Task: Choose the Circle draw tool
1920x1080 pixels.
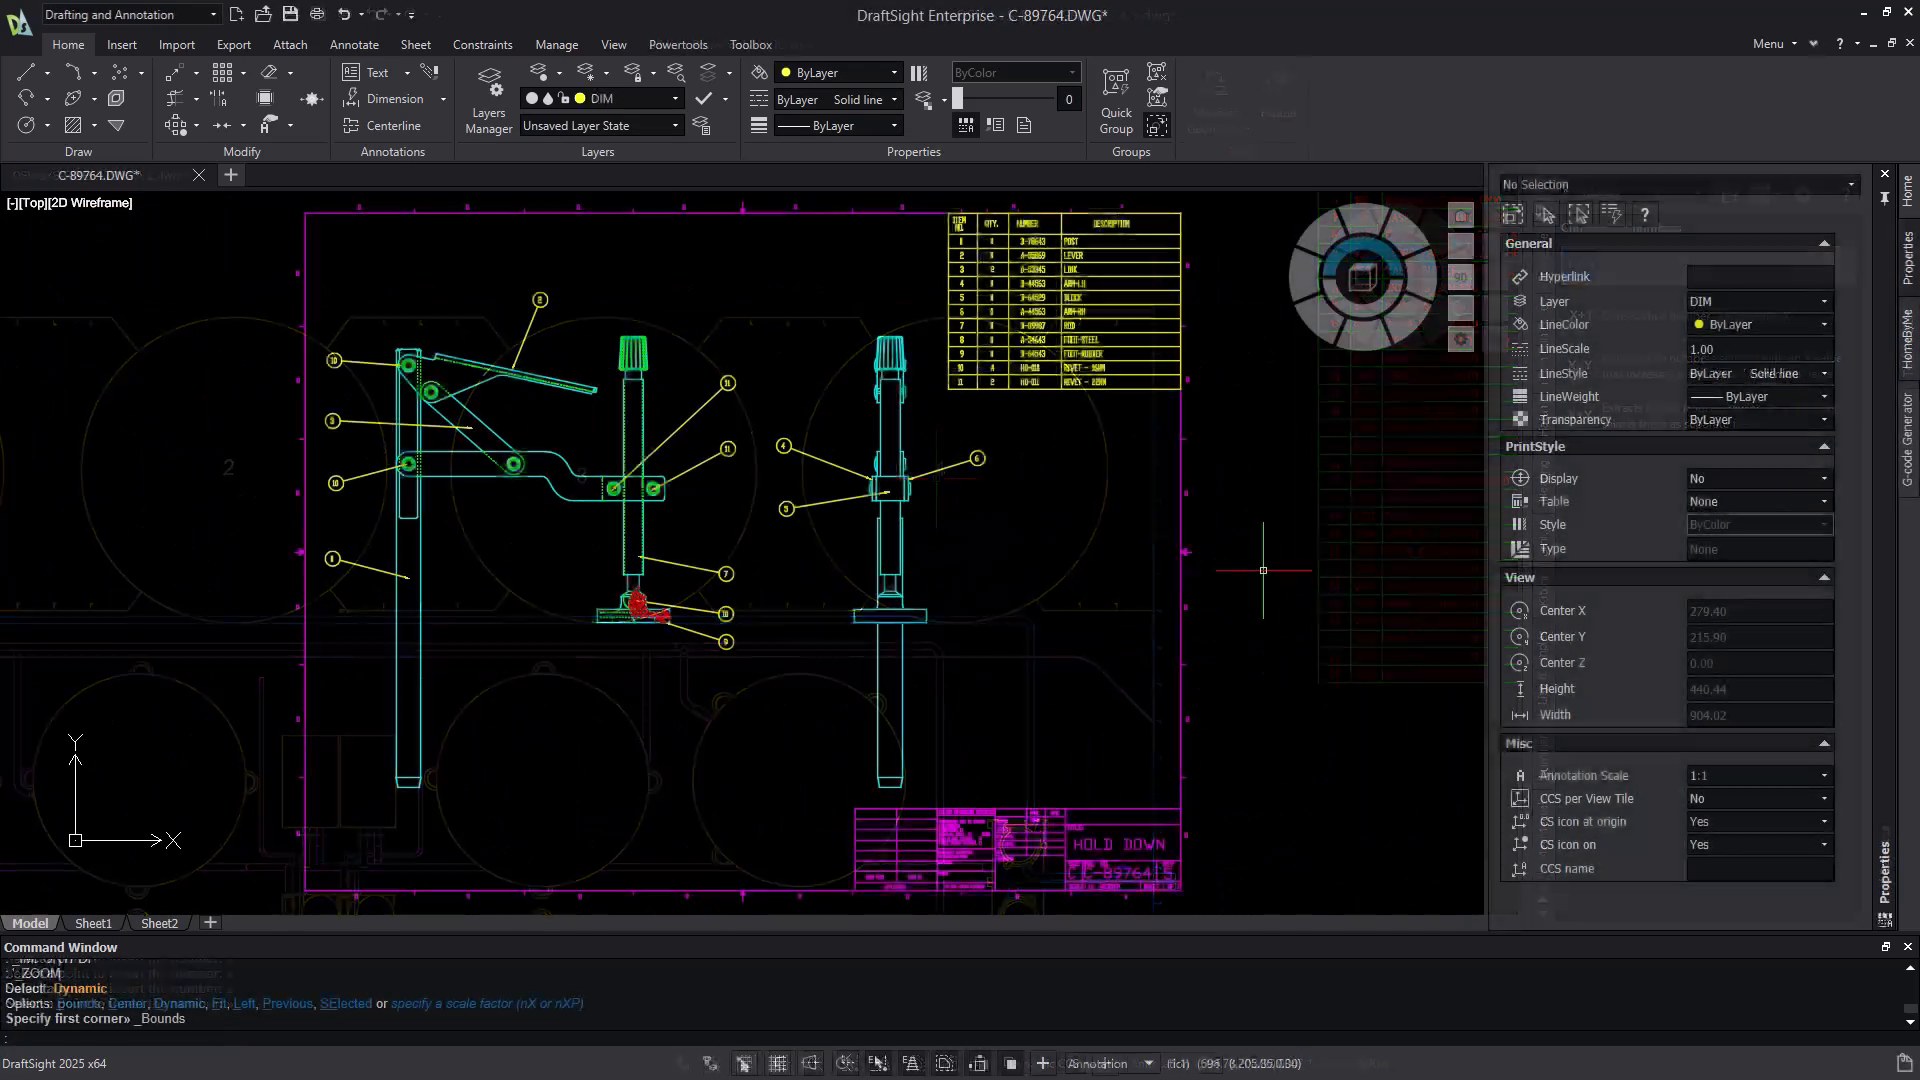Action: [26, 125]
